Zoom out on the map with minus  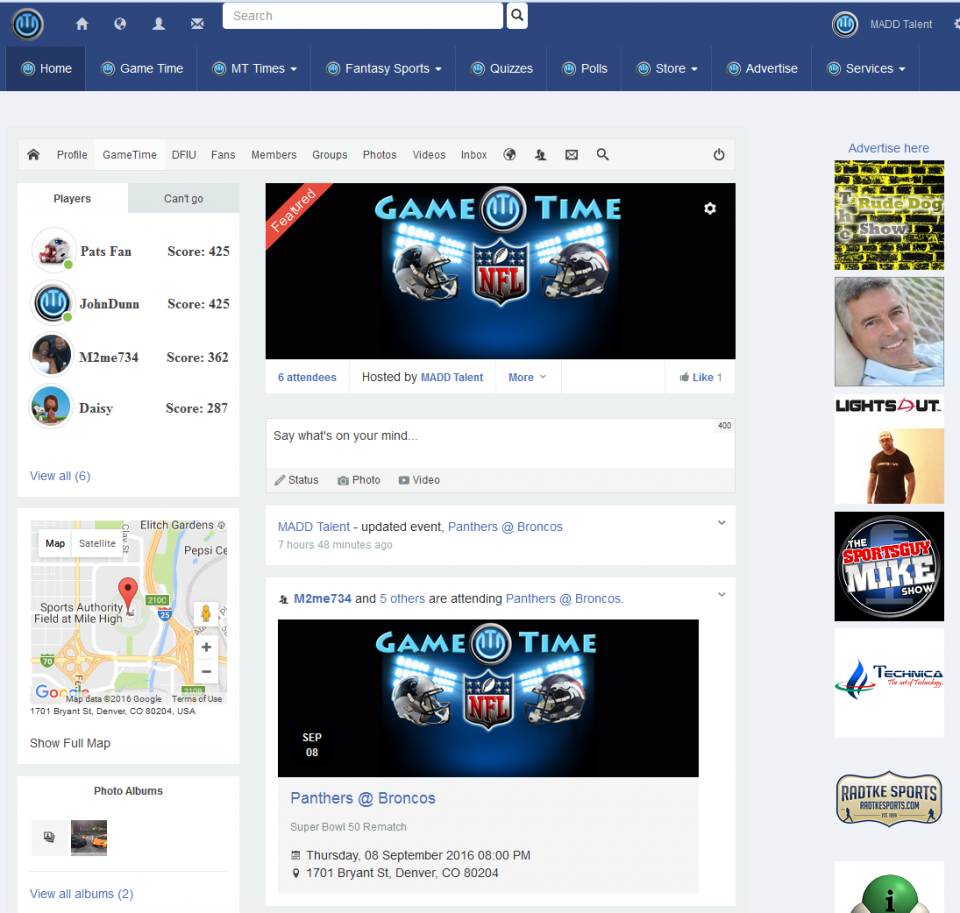coord(206,672)
